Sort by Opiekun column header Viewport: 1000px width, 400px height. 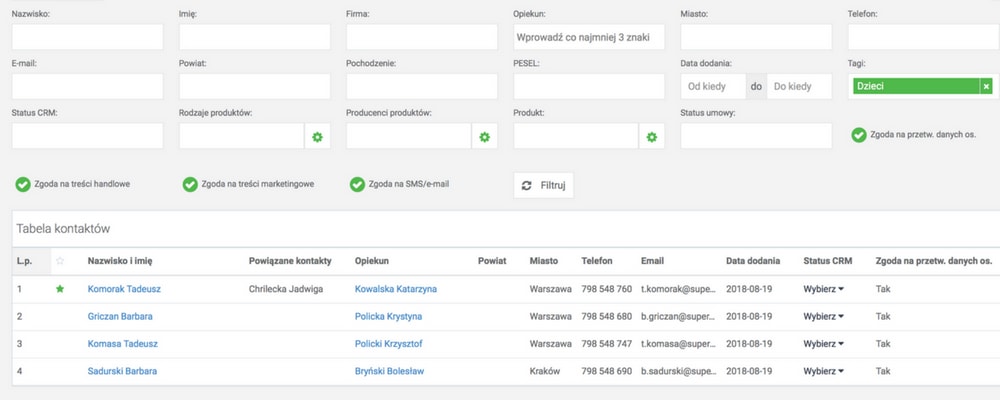tap(372, 261)
